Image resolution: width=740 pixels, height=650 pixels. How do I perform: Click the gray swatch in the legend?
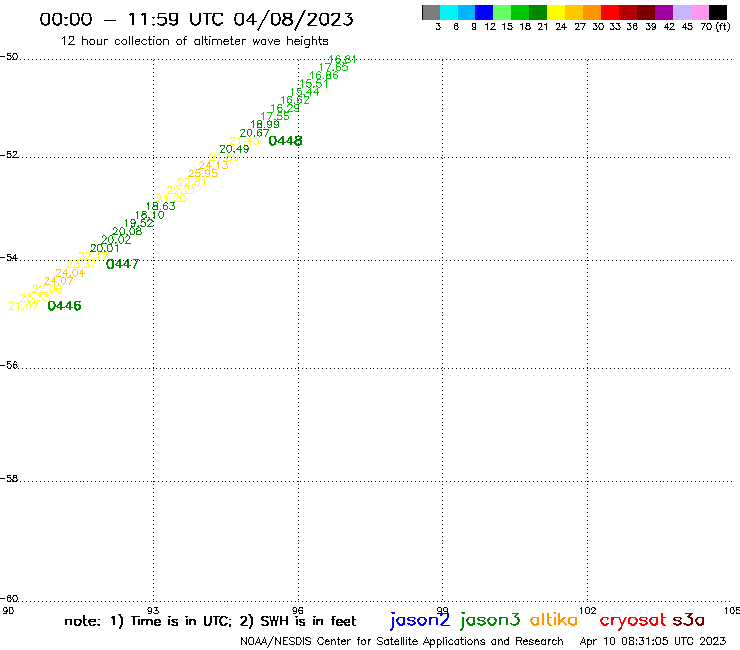pyautogui.click(x=431, y=13)
